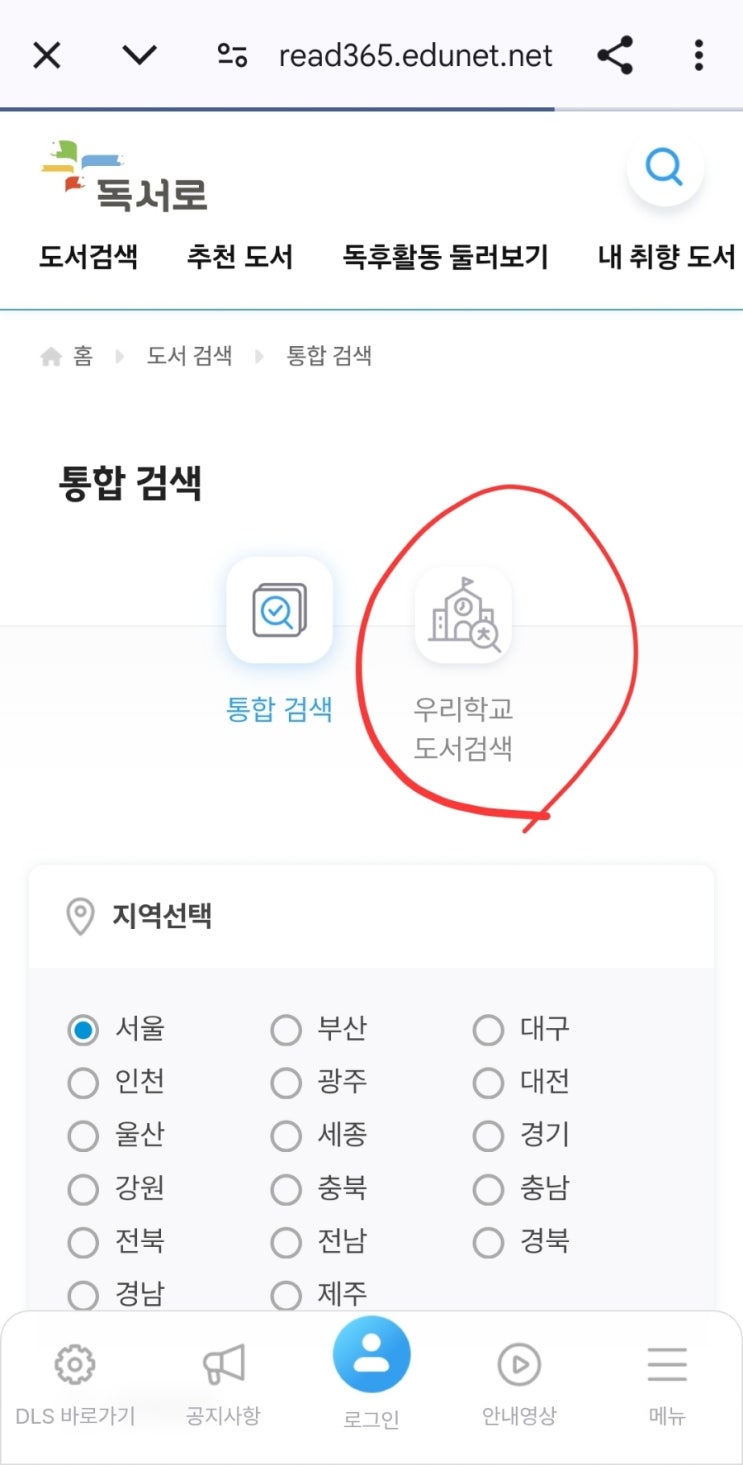The height and width of the screenshot is (1465, 743).
Task: Open the 우리학교 도서검색 school icon
Action: click(463, 615)
